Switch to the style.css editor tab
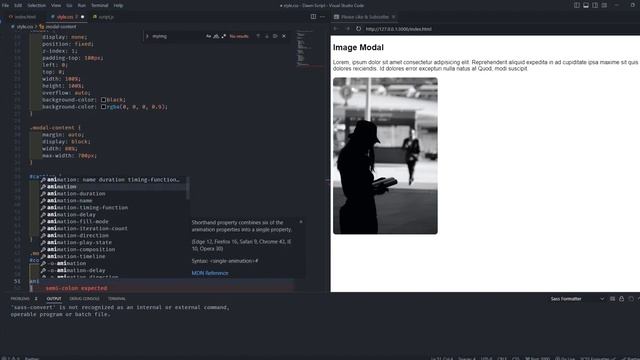The height and width of the screenshot is (360, 640). click(x=65, y=17)
